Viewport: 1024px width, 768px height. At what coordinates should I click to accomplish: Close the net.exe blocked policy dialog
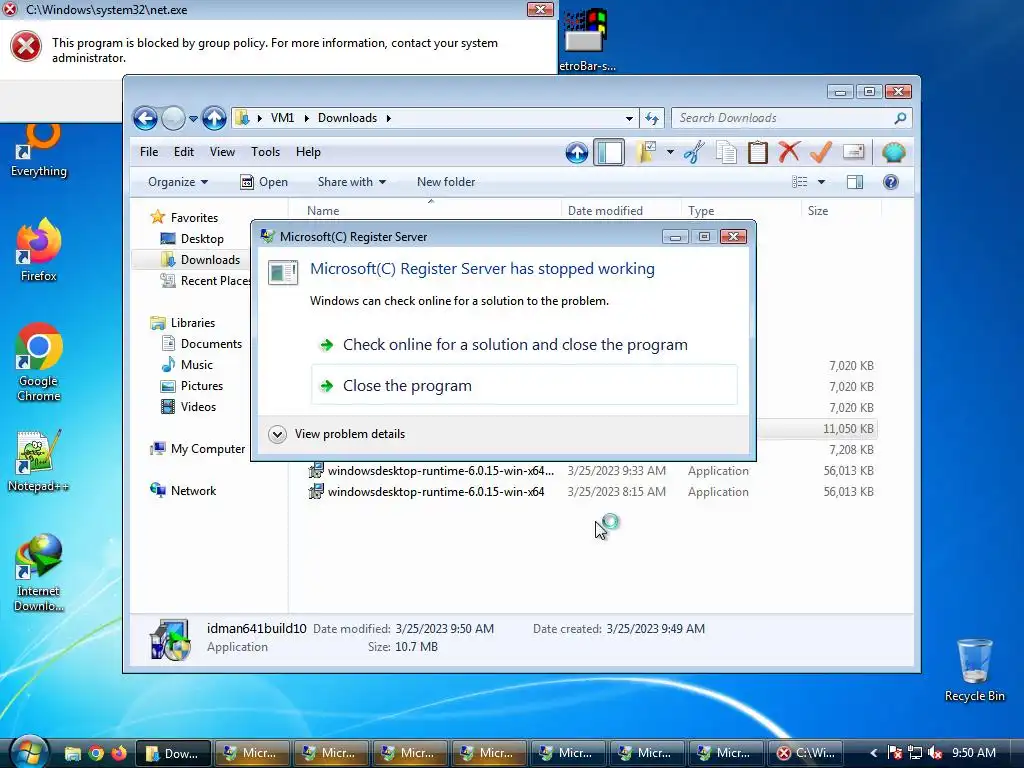(x=540, y=9)
